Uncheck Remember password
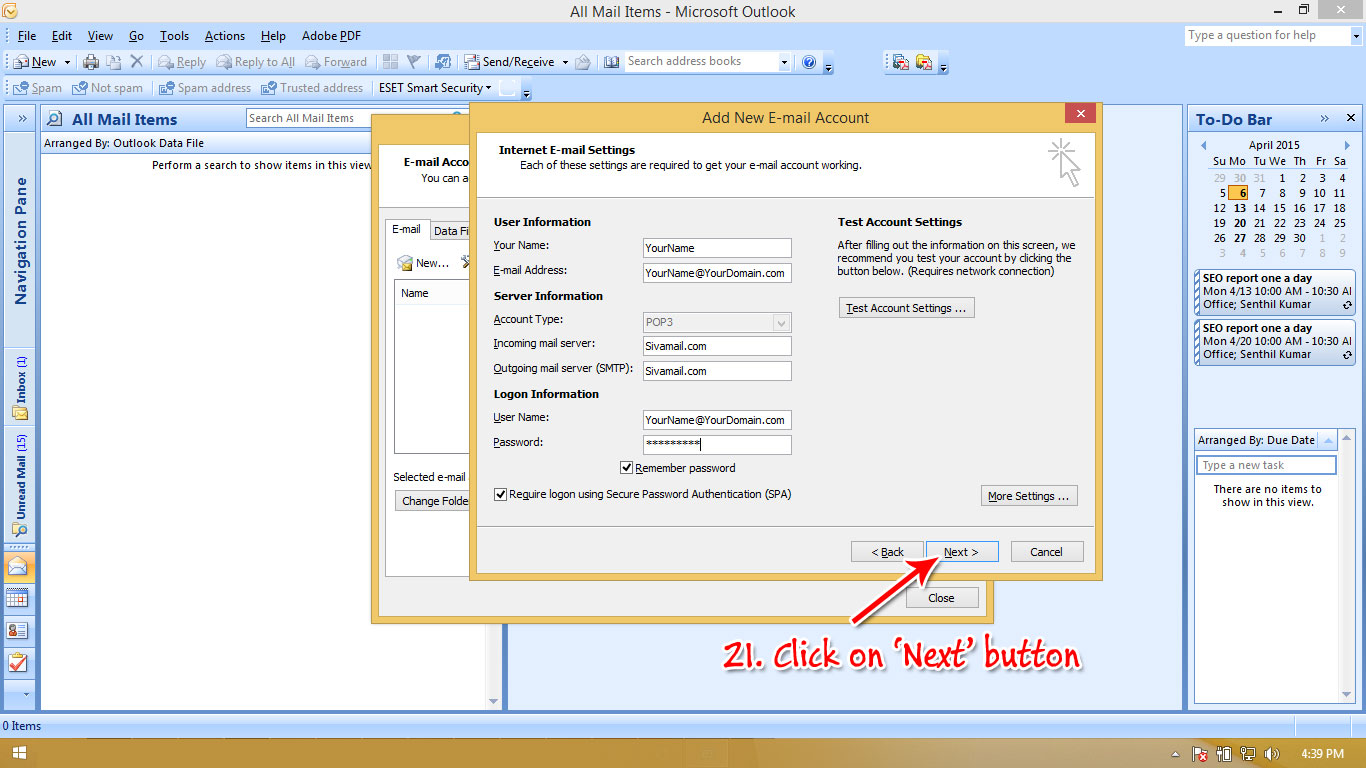 (x=627, y=467)
